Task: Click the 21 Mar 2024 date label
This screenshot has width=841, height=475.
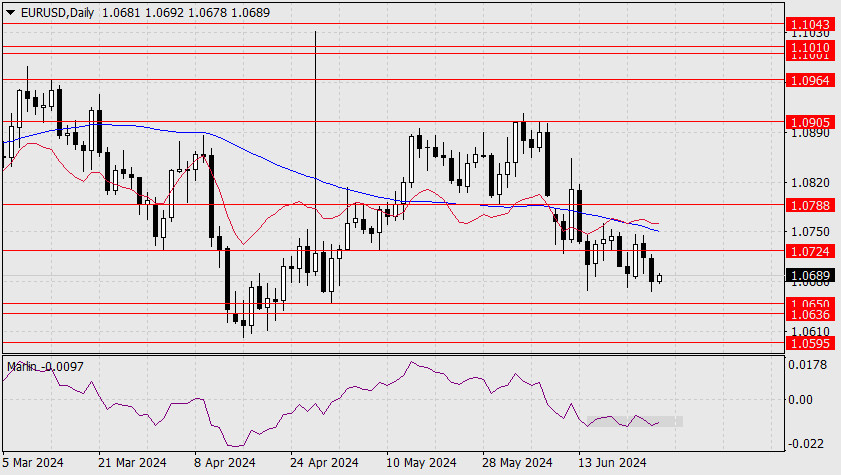Action: [x=132, y=462]
